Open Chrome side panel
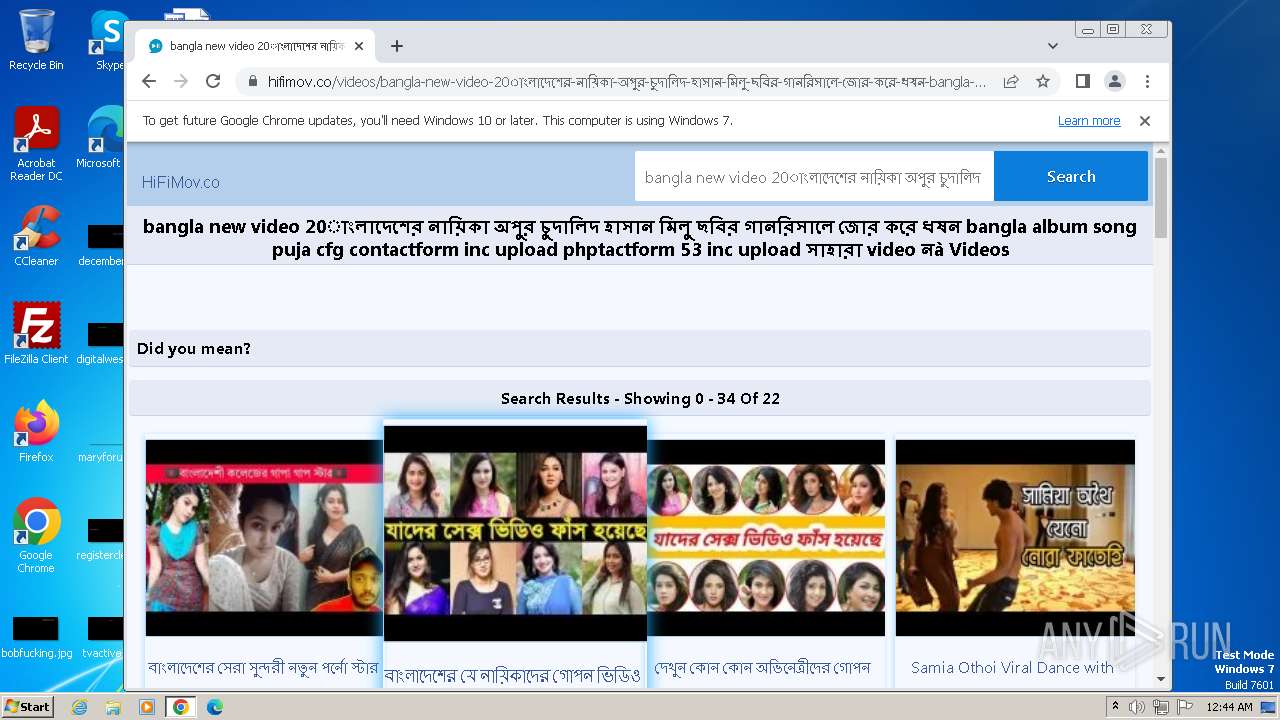 pyautogui.click(x=1082, y=81)
